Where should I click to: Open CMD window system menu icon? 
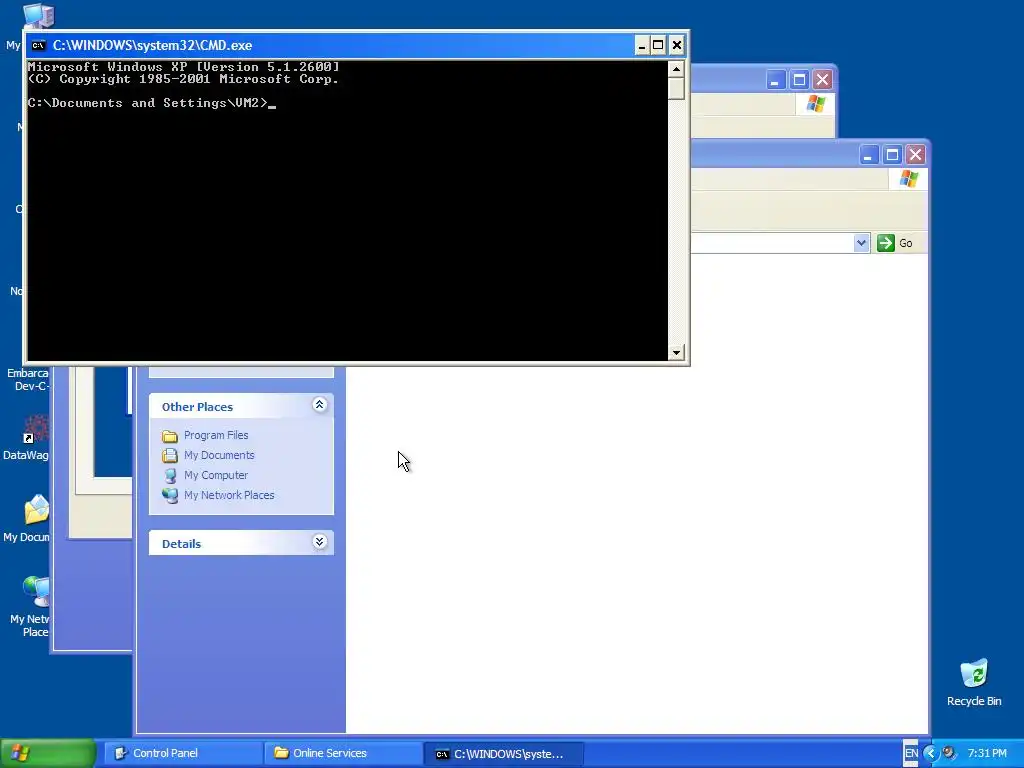coord(39,45)
